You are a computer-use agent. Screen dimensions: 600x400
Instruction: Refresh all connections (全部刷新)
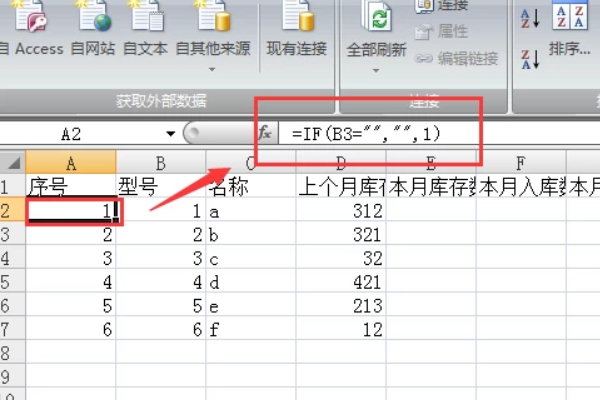(x=376, y=31)
